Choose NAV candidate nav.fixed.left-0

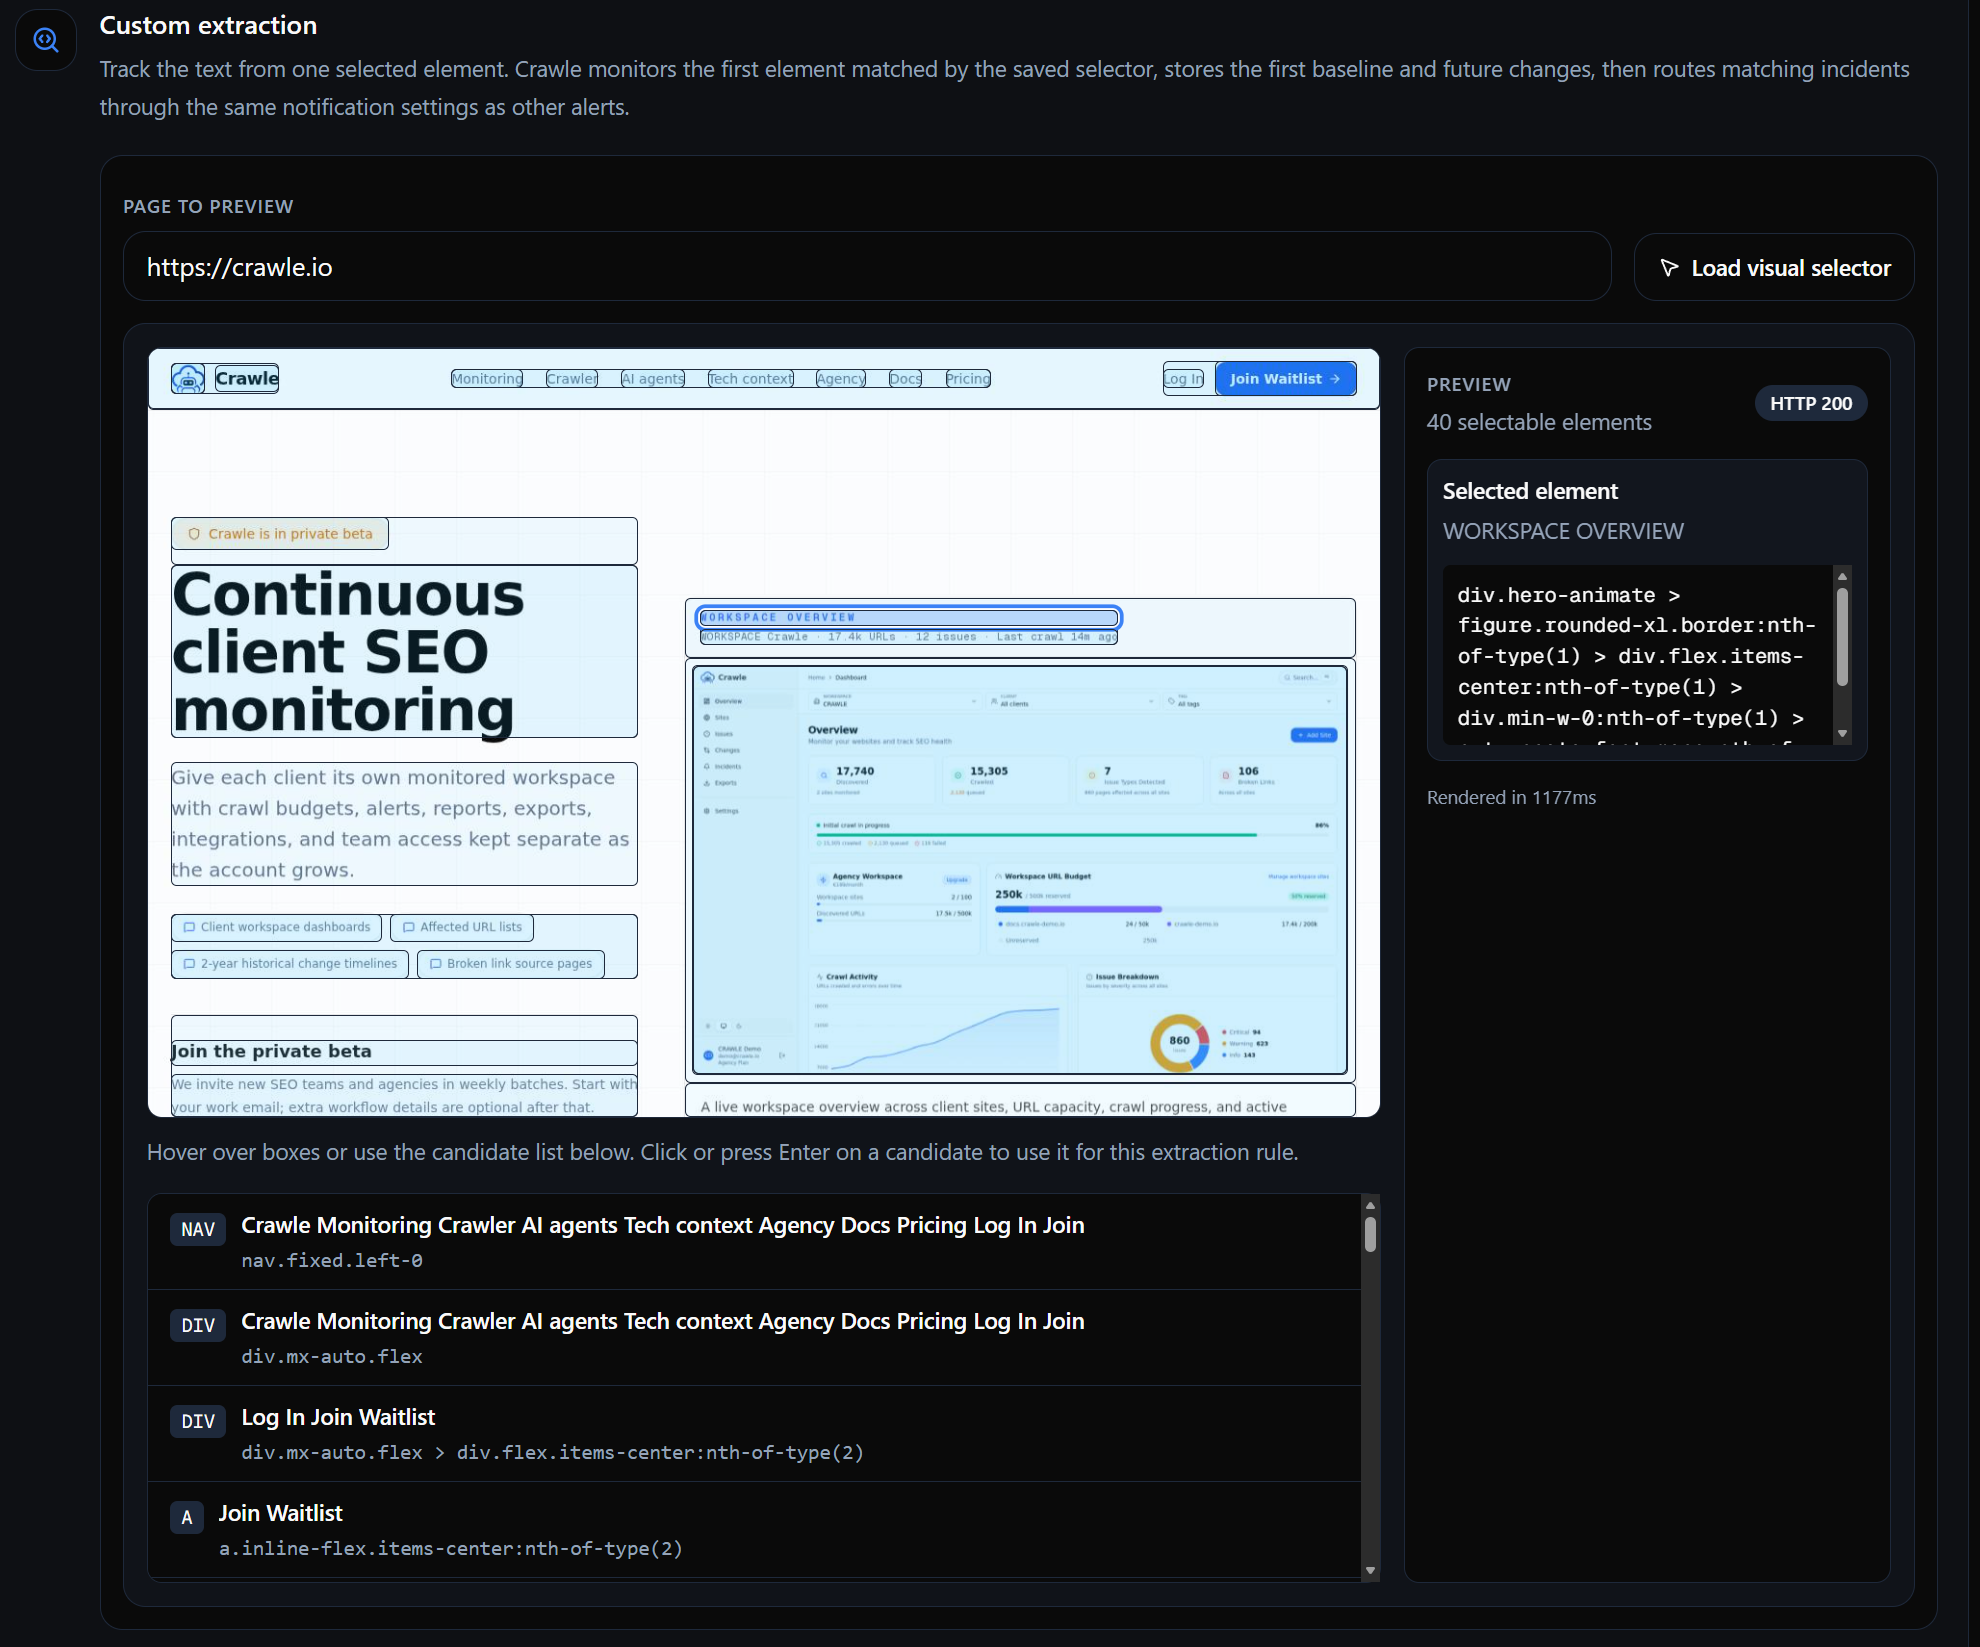(x=754, y=1242)
